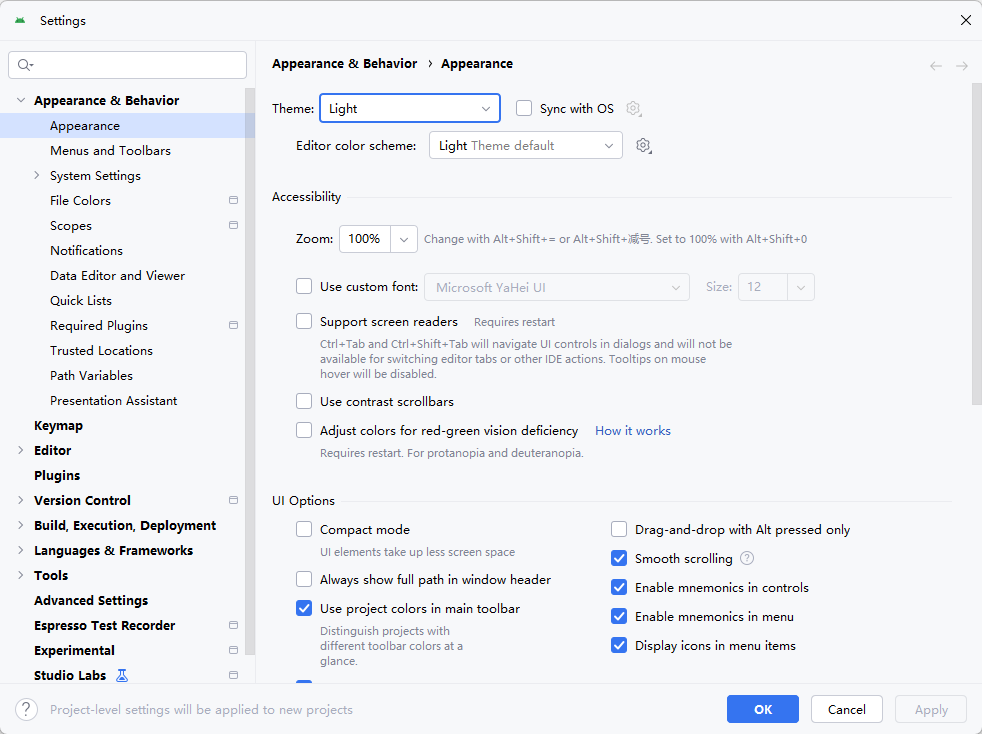982x734 pixels.
Task: Click the OK button
Action: pyautogui.click(x=762, y=709)
